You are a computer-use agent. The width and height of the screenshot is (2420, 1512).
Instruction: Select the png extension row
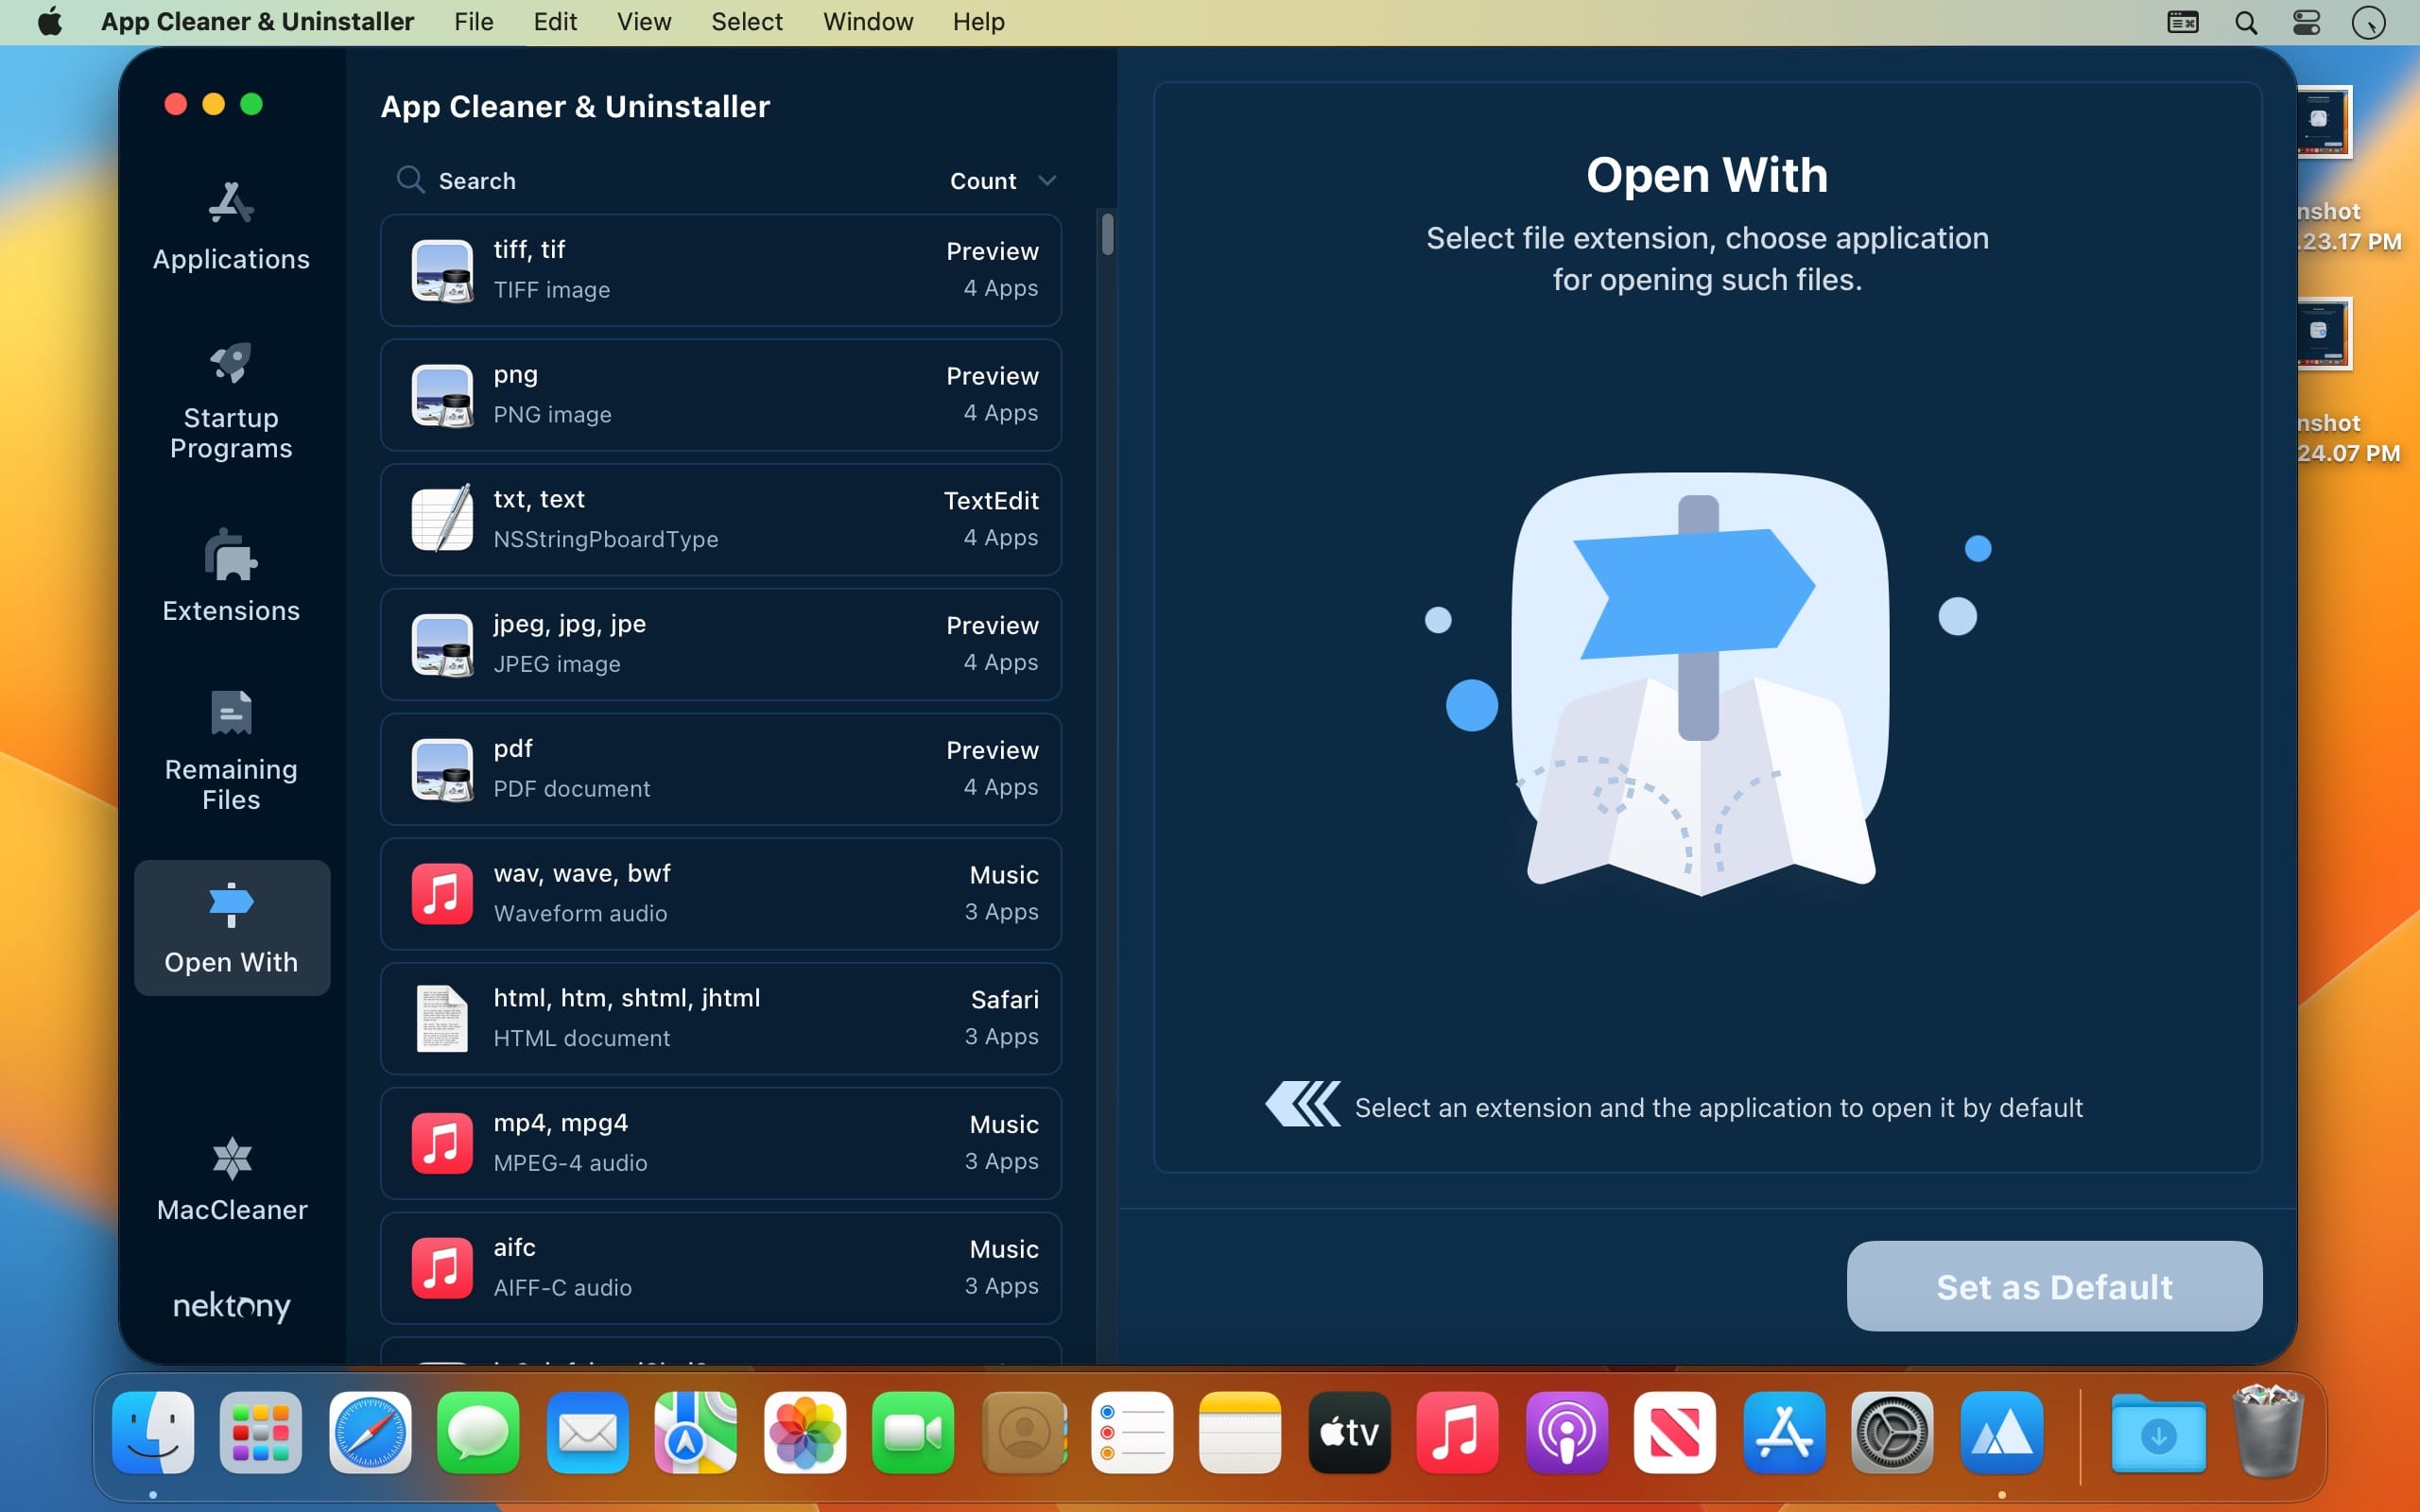coord(723,392)
